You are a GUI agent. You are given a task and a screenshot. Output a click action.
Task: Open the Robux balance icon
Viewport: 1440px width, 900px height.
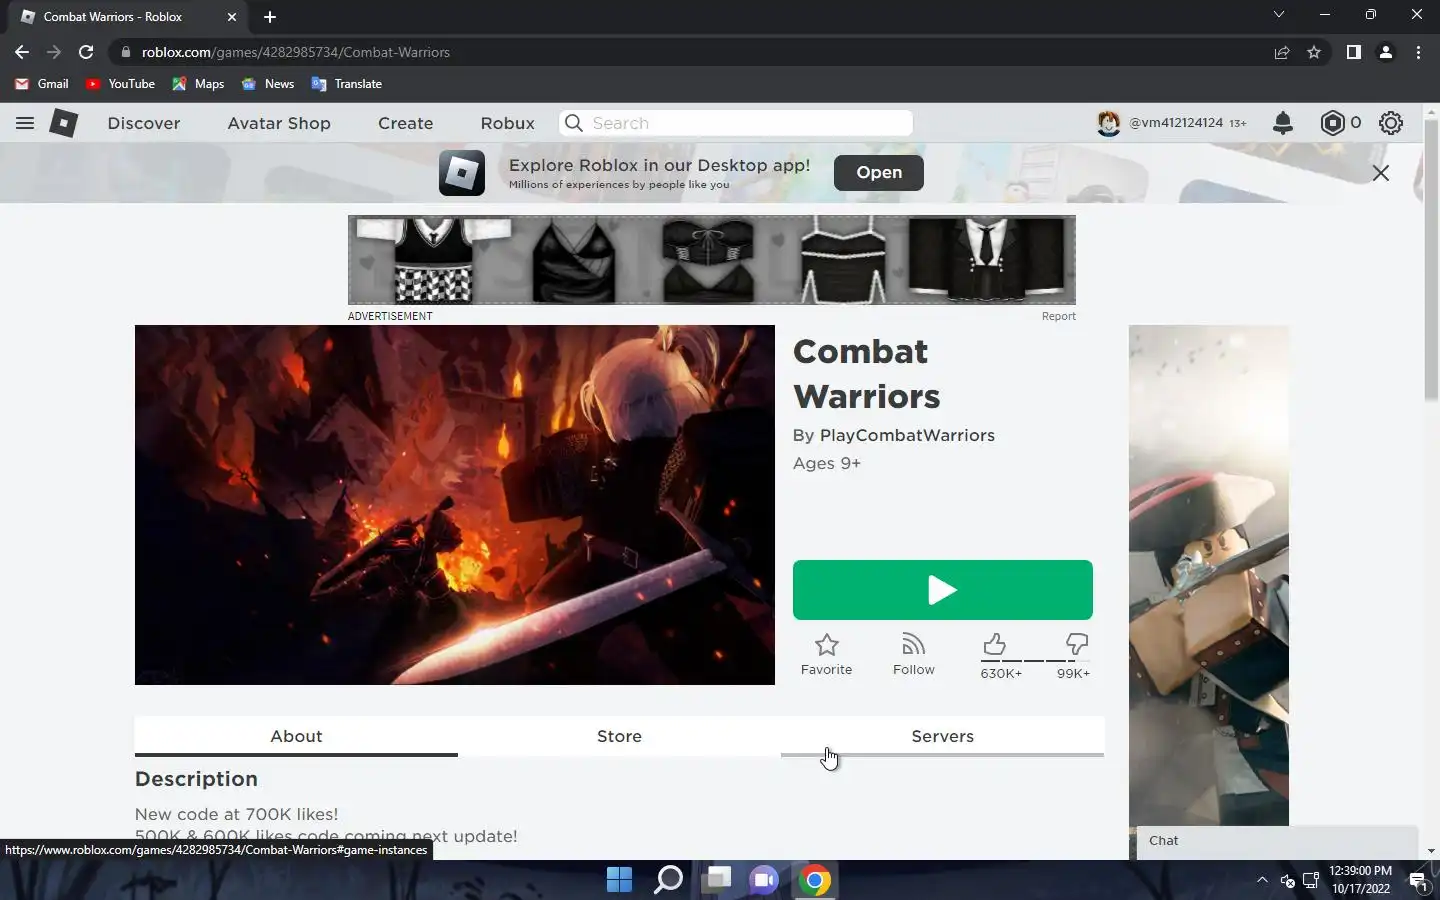pos(1332,123)
